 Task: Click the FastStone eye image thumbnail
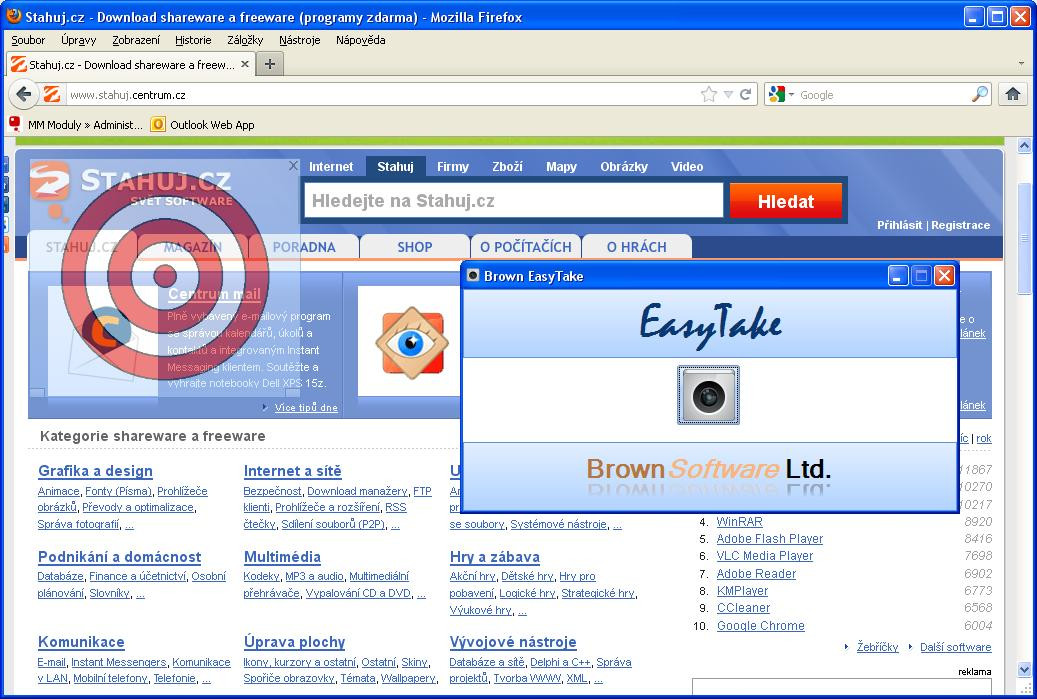click(x=411, y=342)
